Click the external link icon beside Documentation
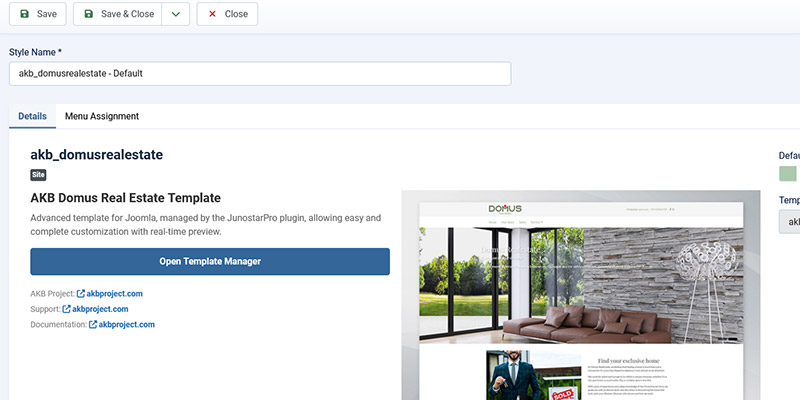Screen dimensions: 800x400 click(x=93, y=324)
